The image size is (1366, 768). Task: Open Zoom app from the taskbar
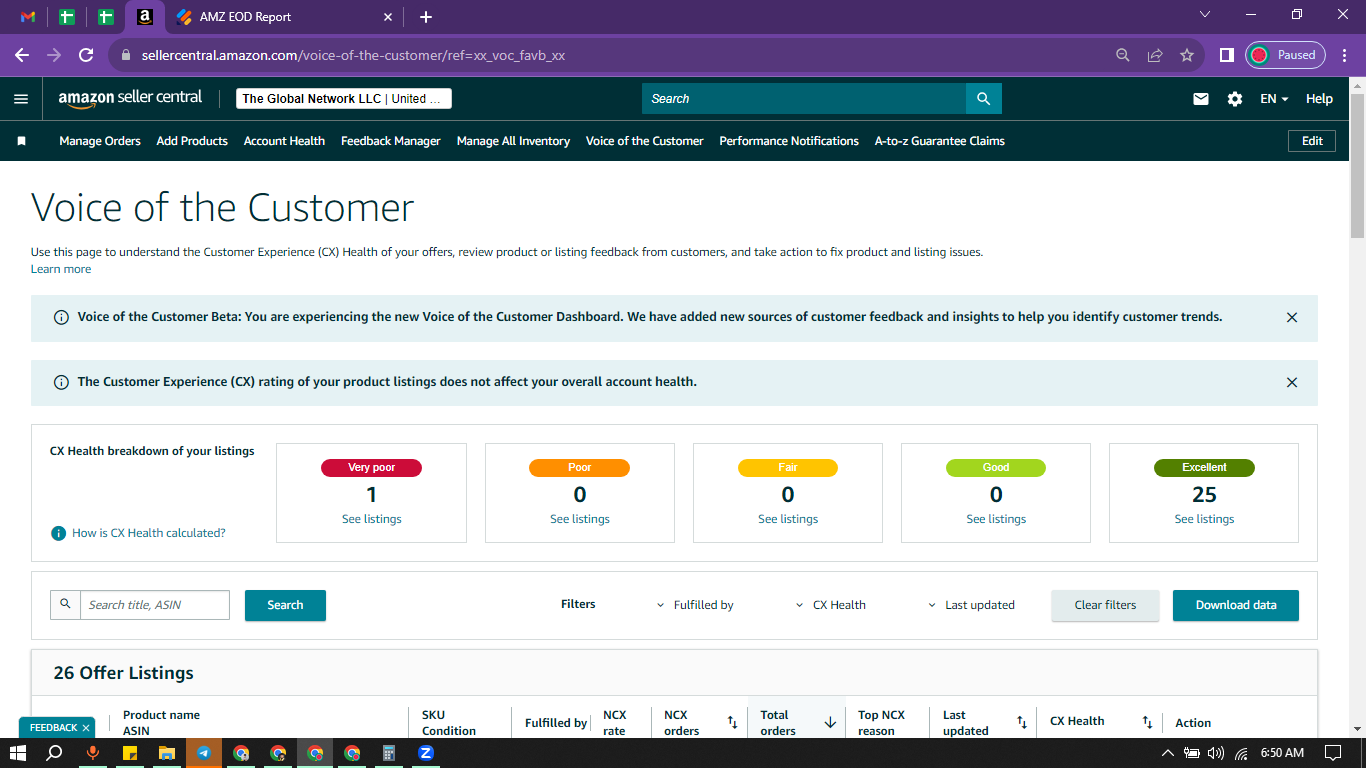click(426, 753)
